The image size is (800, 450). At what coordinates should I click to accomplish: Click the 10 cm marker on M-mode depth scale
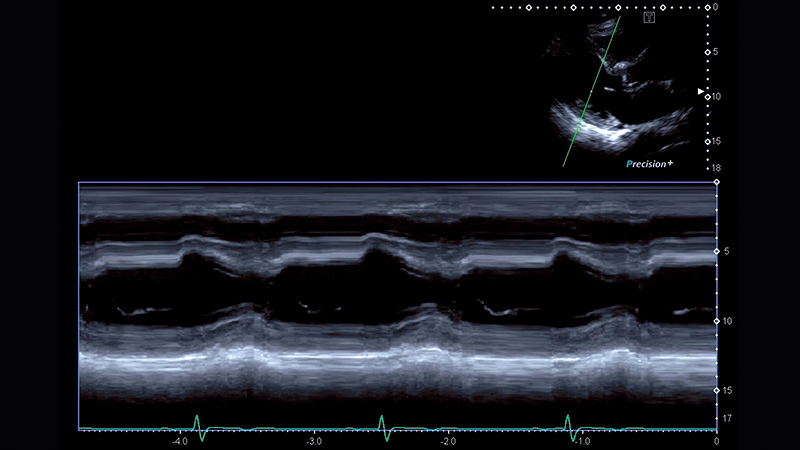coord(716,321)
